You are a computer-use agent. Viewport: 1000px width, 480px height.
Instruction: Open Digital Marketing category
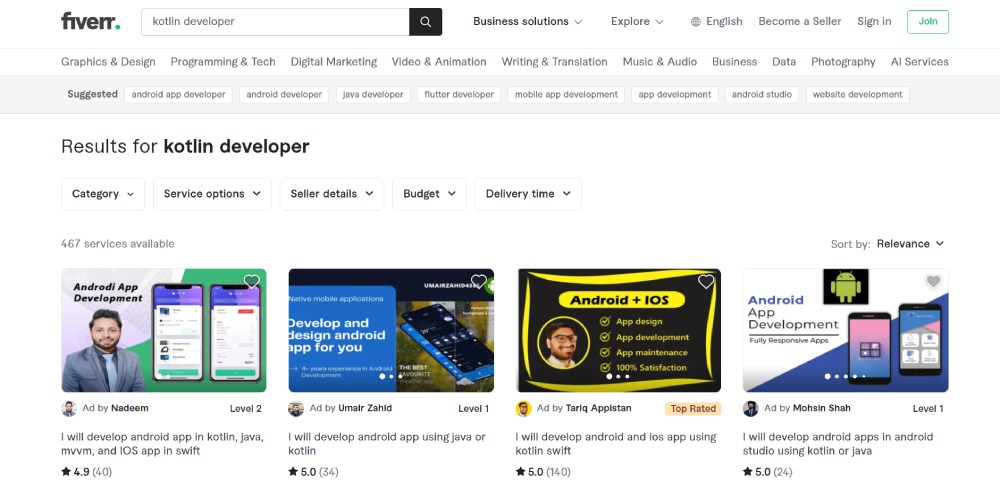click(x=334, y=62)
